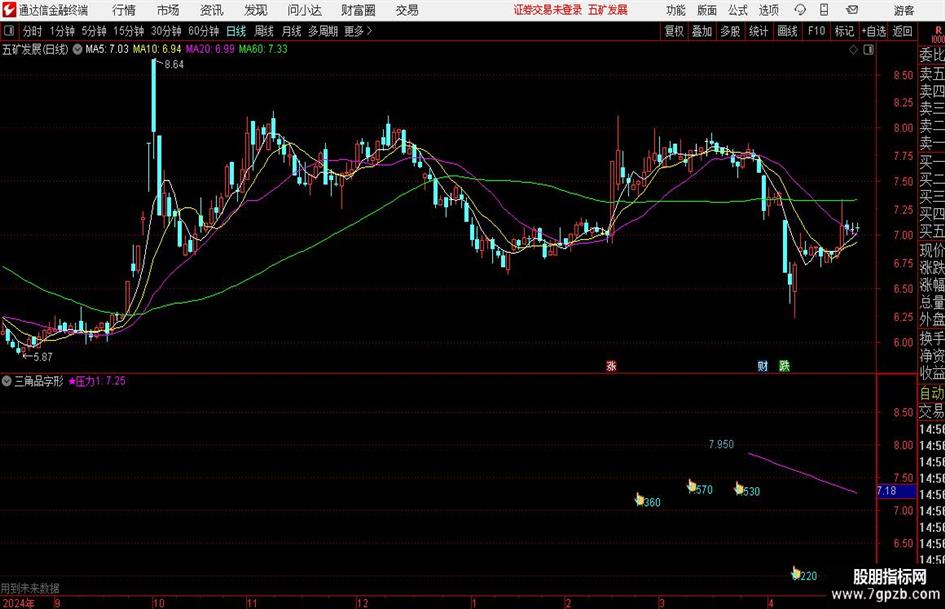
Task: Click the hand pointer icon at 530
Action: click(739, 488)
